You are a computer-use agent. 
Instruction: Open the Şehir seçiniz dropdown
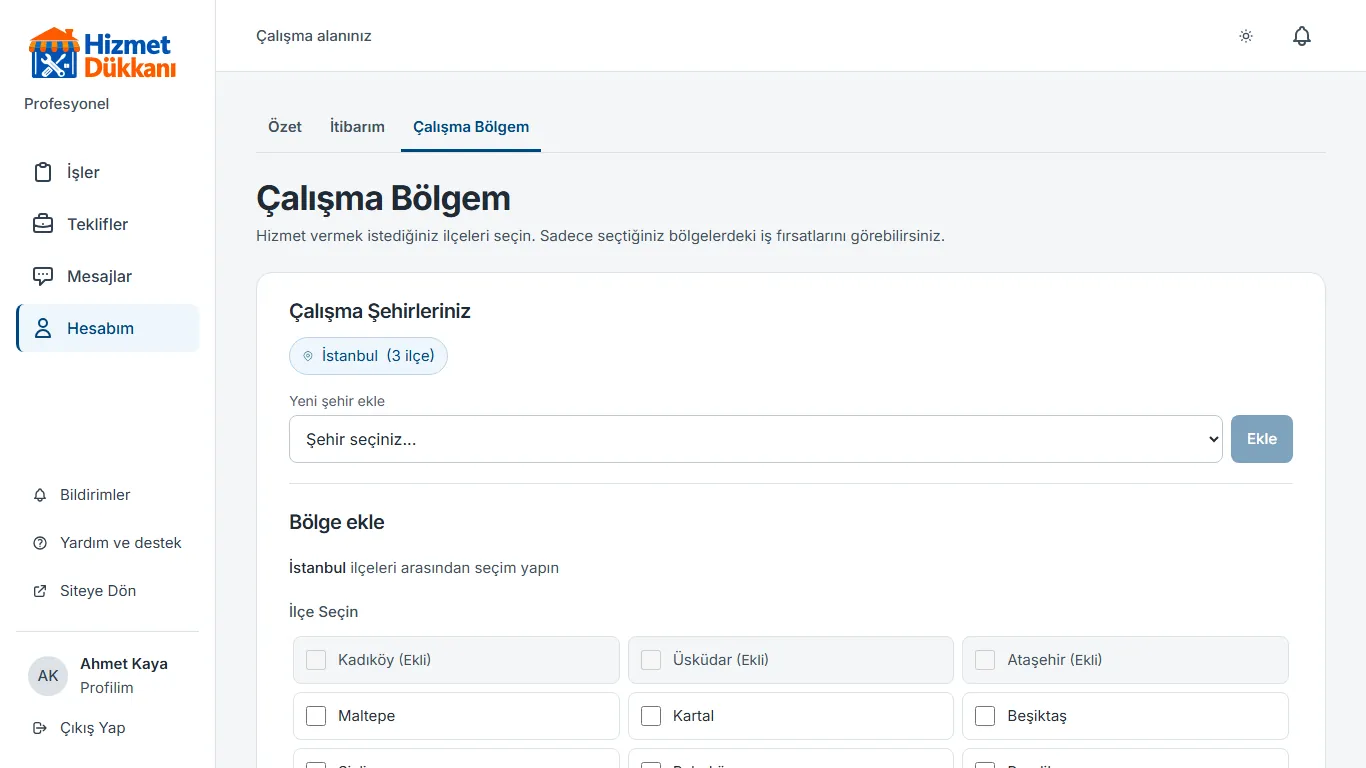(x=756, y=439)
